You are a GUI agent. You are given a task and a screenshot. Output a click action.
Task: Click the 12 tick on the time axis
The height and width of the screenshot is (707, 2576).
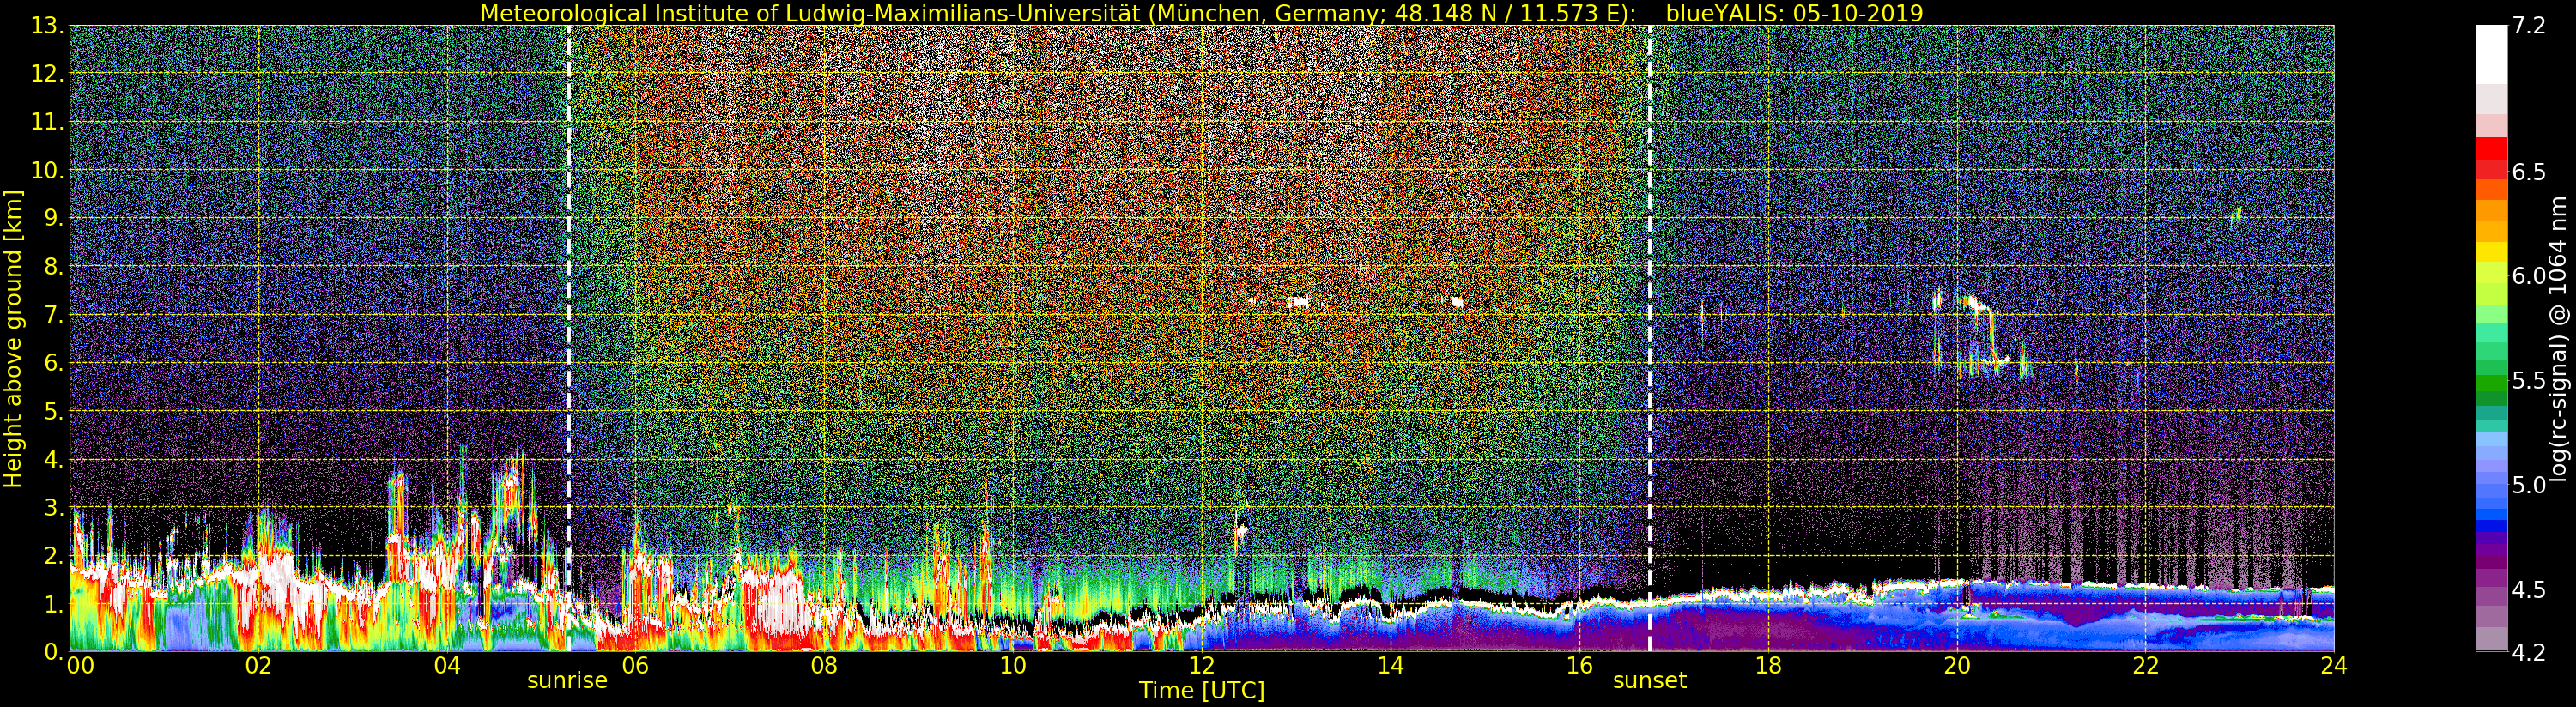(x=1201, y=666)
